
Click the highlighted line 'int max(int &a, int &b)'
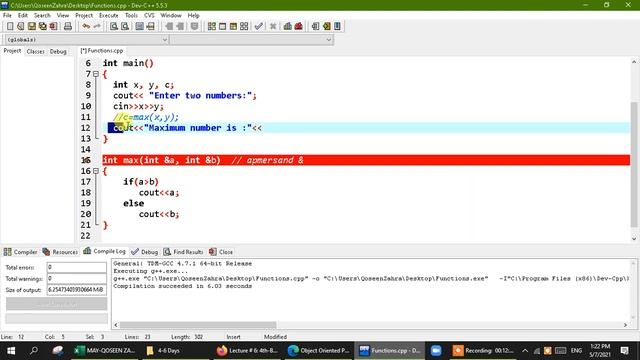366,160
